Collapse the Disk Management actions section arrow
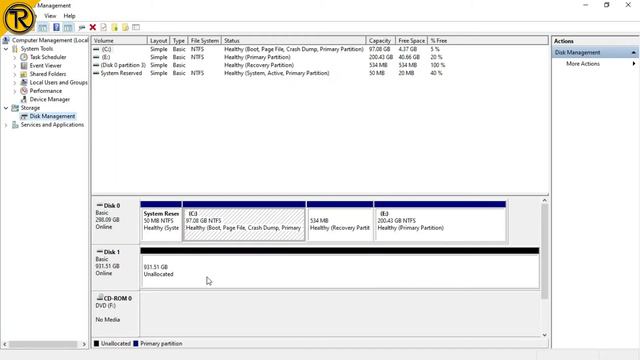This screenshot has width=640, height=360. [x=633, y=53]
